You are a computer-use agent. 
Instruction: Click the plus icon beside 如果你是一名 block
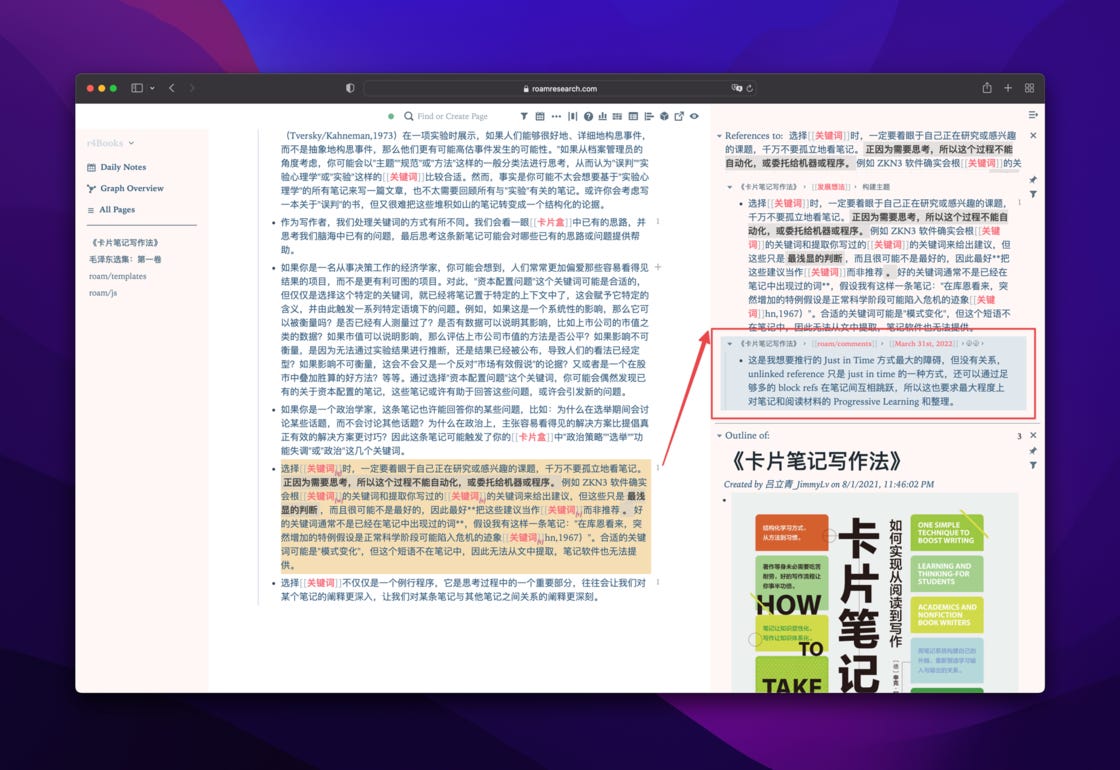pyautogui.click(x=658, y=267)
